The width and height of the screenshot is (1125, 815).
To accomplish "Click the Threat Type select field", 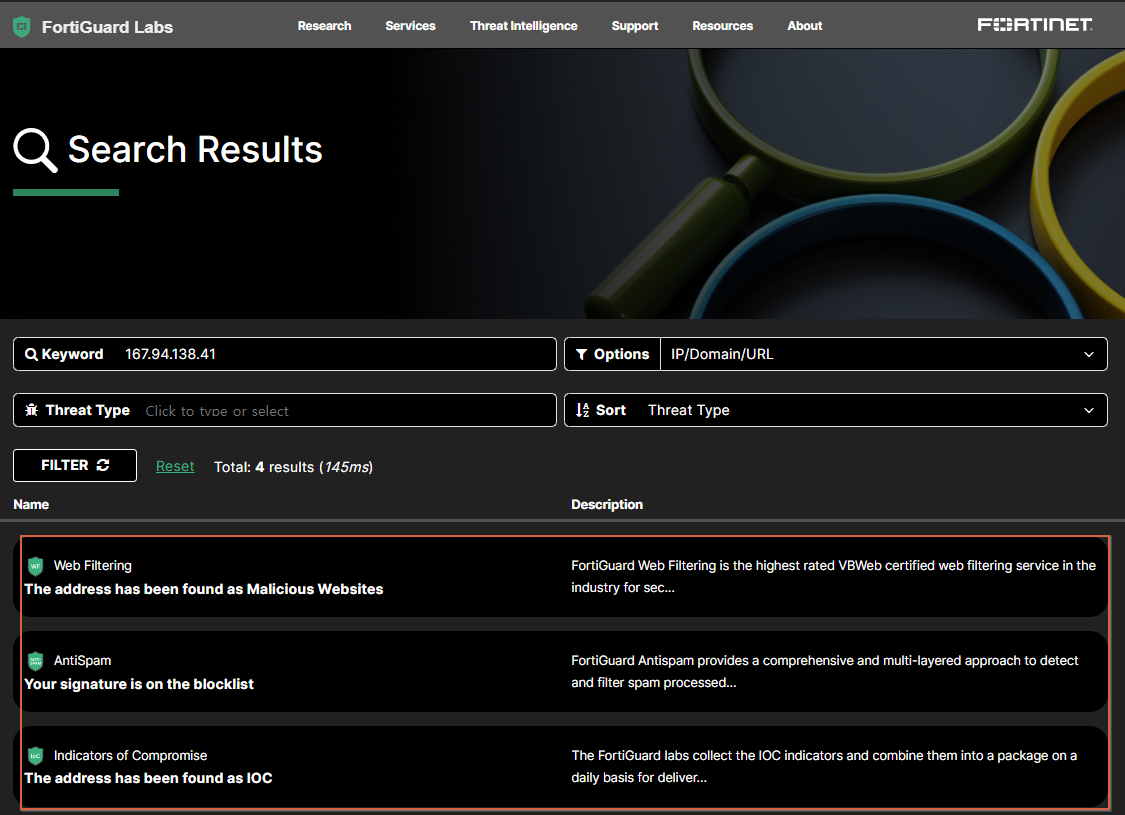I will point(285,410).
